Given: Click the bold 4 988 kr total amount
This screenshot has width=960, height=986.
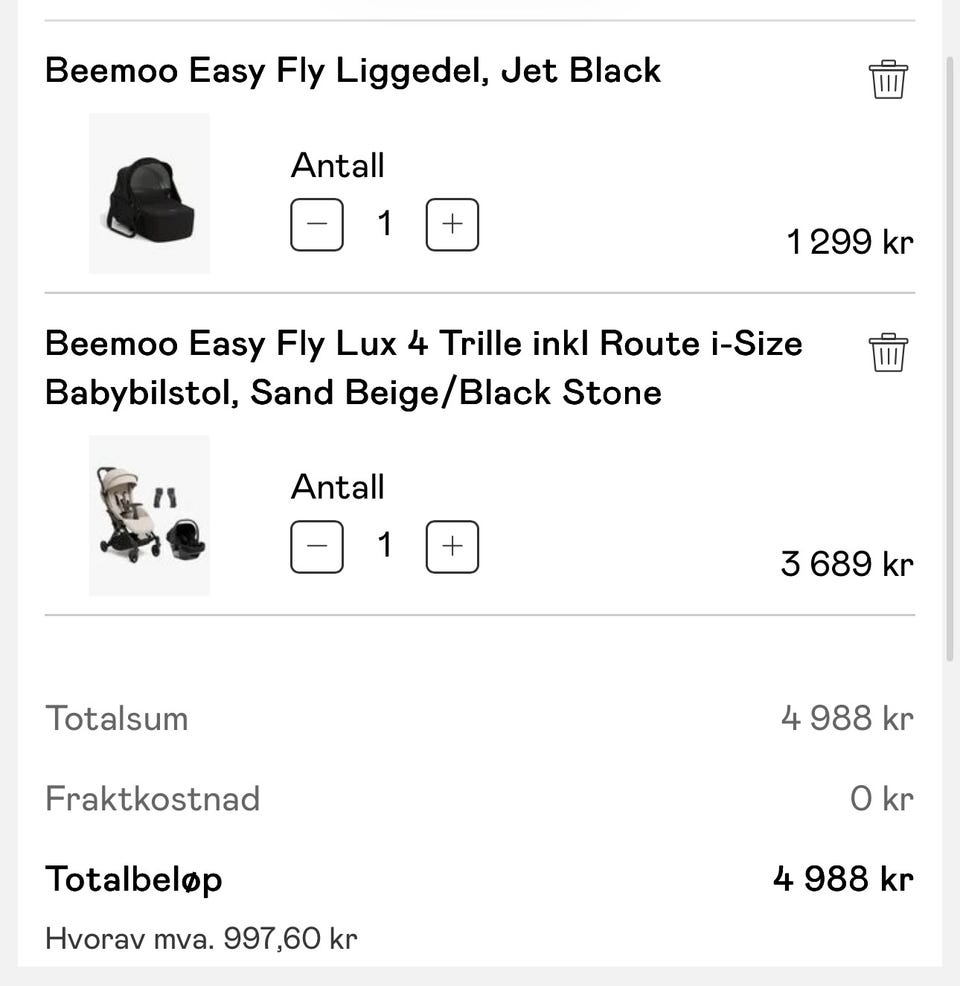Looking at the screenshot, I should pos(843,879).
